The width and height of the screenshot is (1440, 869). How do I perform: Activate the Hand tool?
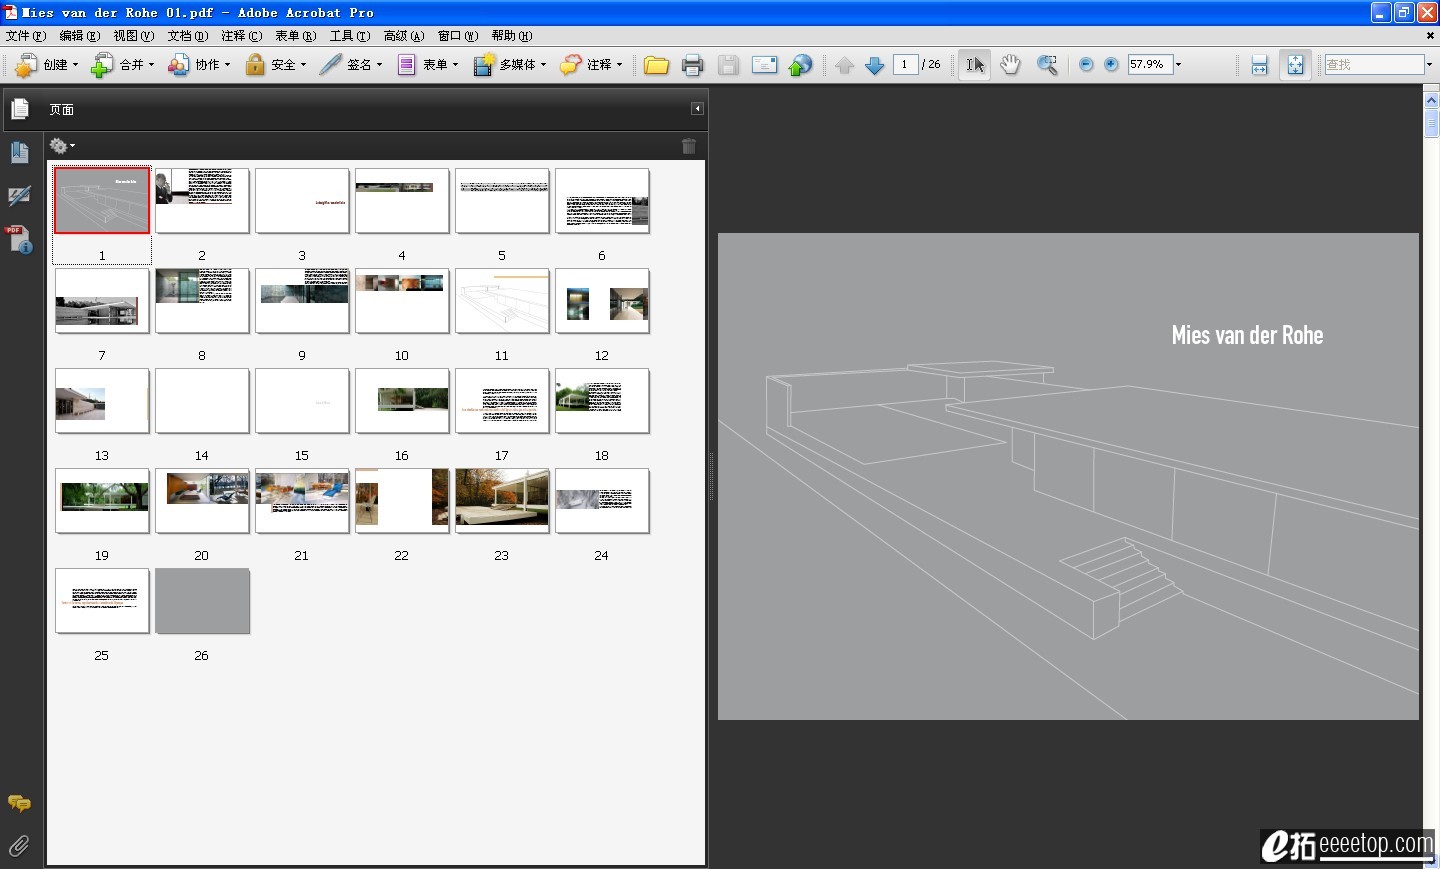coord(1010,65)
